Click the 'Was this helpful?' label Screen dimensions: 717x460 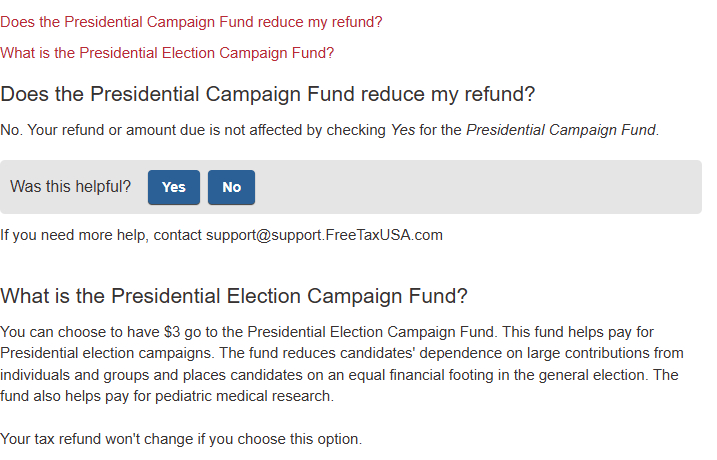[70, 187]
